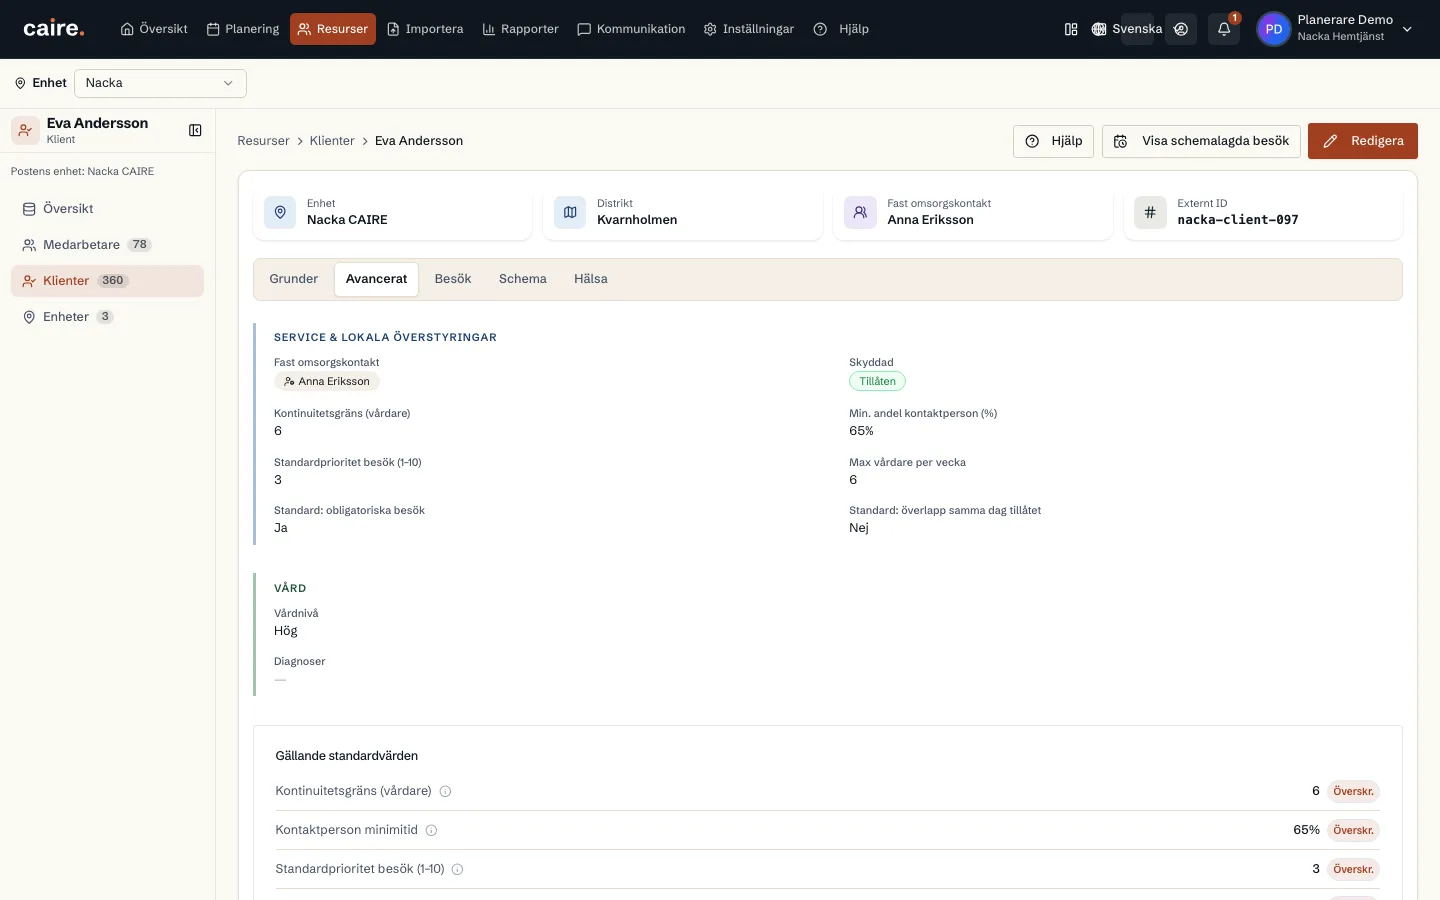Click Visa schemalagda besök button

[x=1201, y=141]
